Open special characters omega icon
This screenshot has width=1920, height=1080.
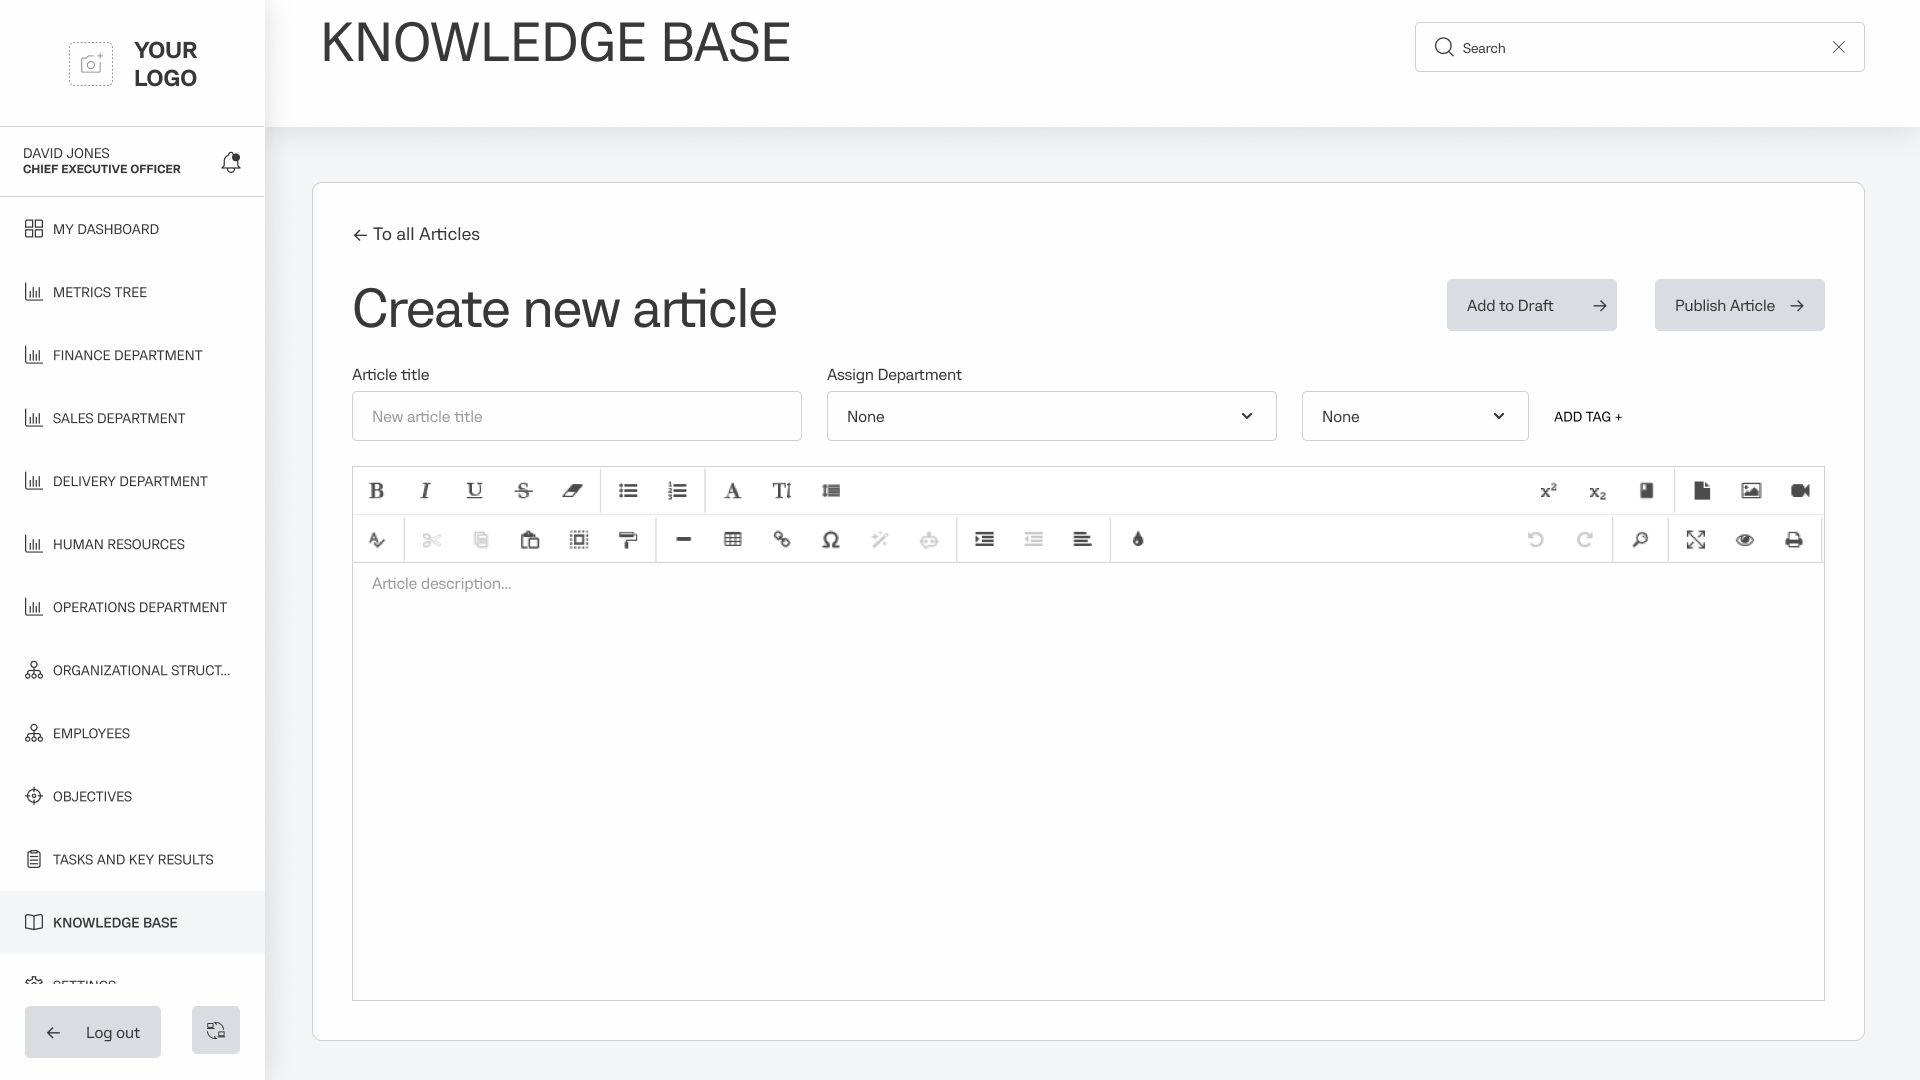click(x=831, y=540)
